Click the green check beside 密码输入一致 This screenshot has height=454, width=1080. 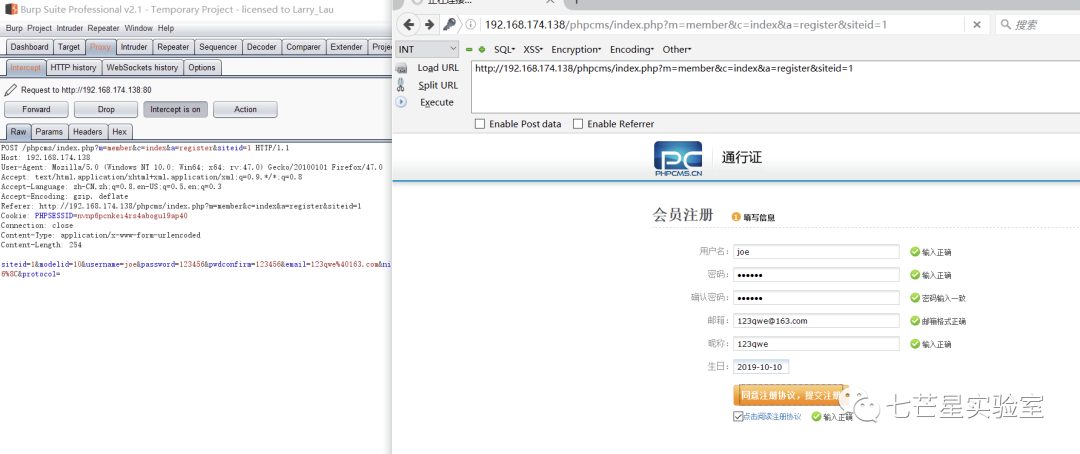915,298
